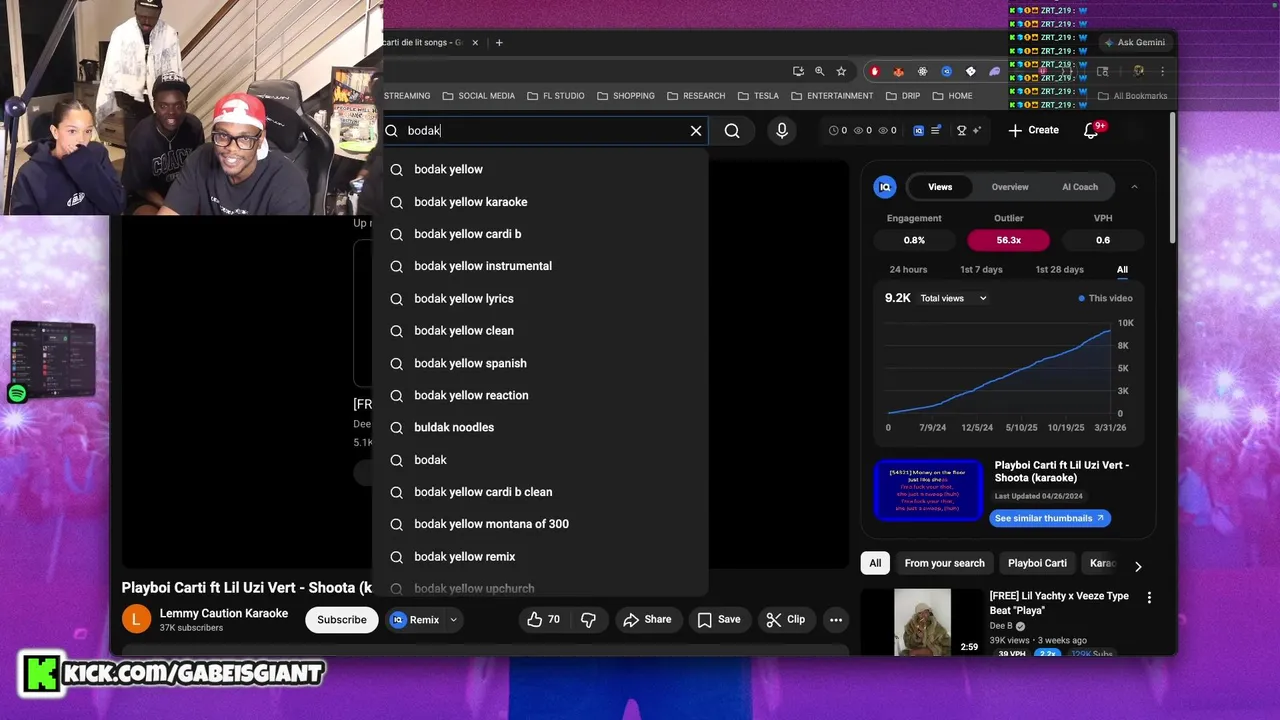Switch to the Views tab in vidIQ panel
The height and width of the screenshot is (720, 1280).
(940, 187)
